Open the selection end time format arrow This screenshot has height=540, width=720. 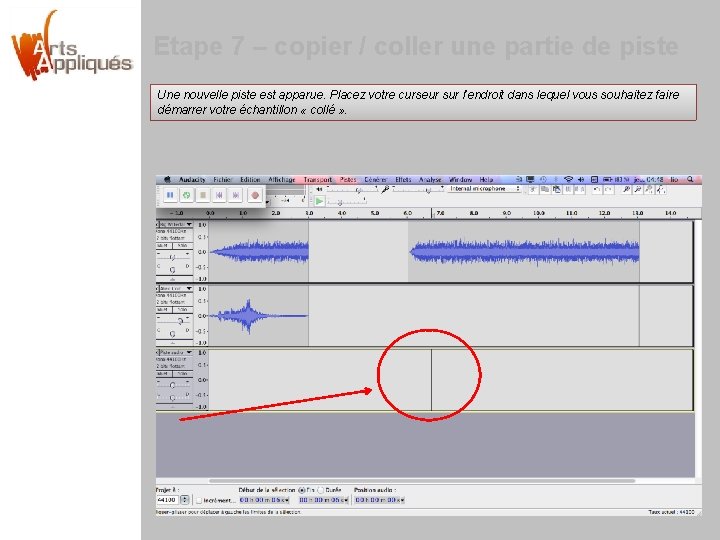pyautogui.click(x=347, y=500)
